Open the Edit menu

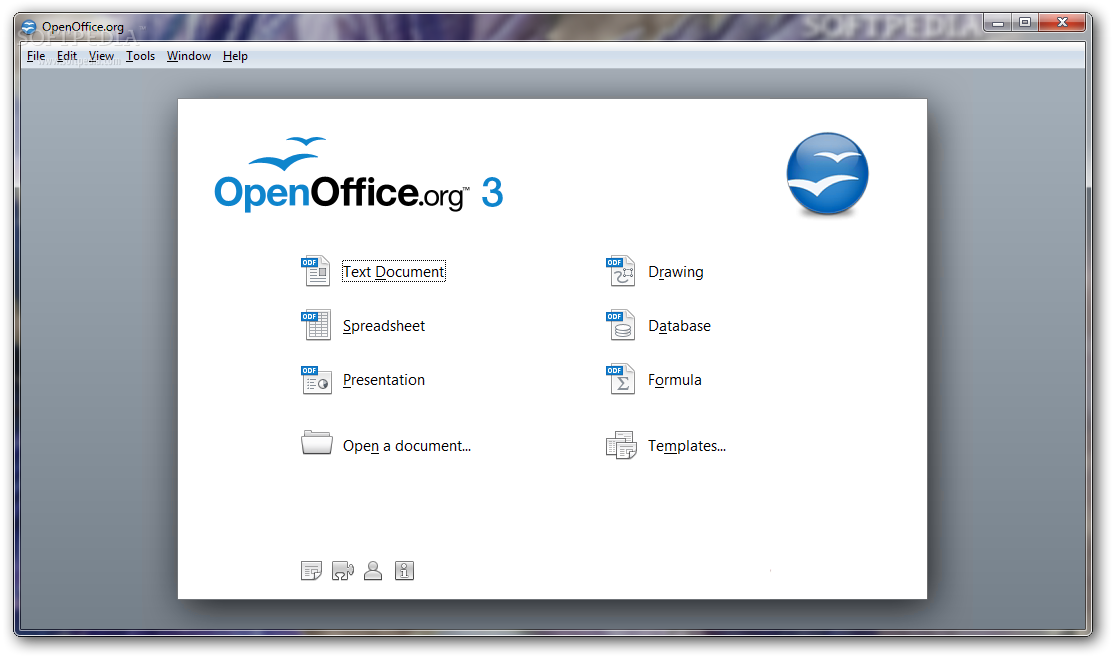[67, 56]
